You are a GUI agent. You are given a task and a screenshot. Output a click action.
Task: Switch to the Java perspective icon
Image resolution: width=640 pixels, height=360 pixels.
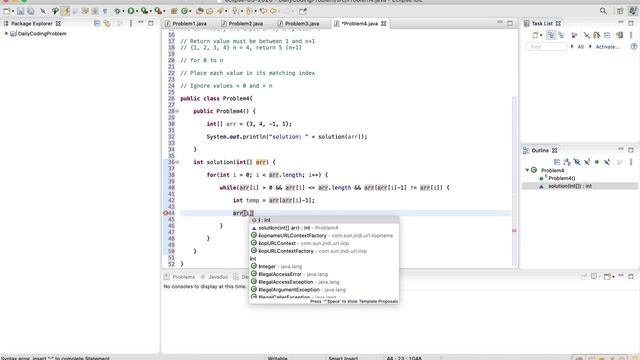click(x=632, y=11)
